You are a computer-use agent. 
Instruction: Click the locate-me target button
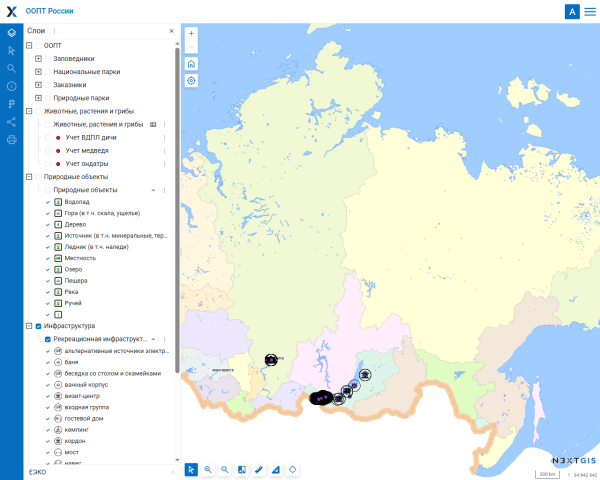coord(191,81)
